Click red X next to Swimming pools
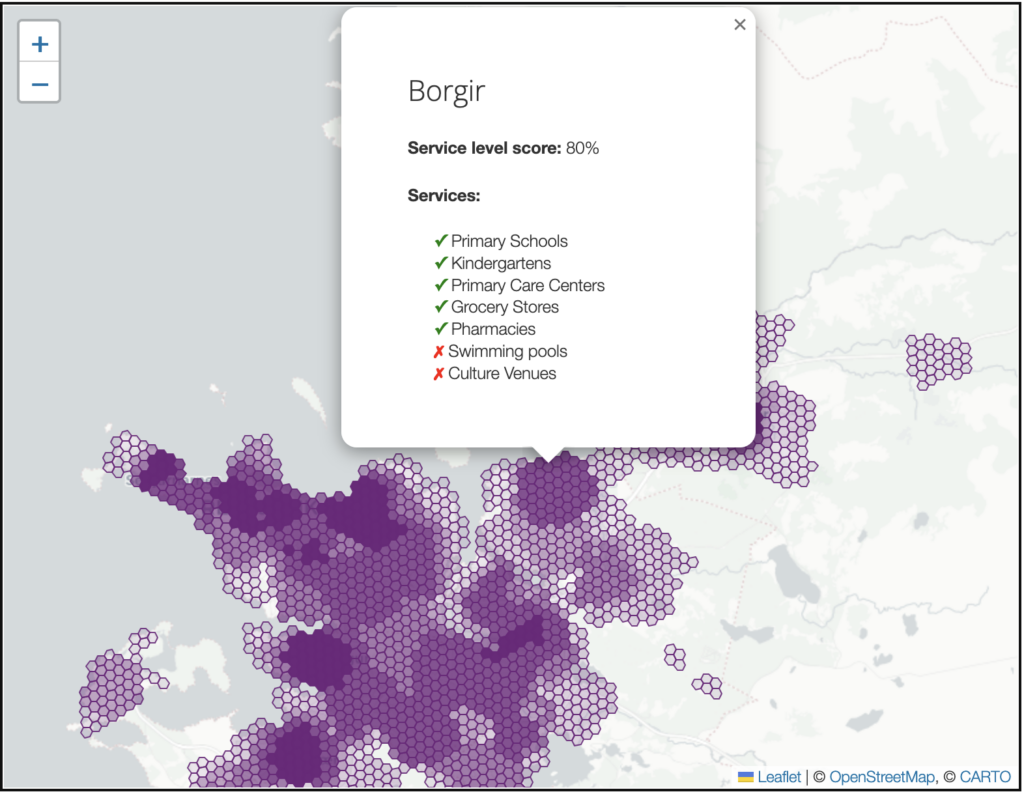The image size is (1024, 792). point(438,351)
